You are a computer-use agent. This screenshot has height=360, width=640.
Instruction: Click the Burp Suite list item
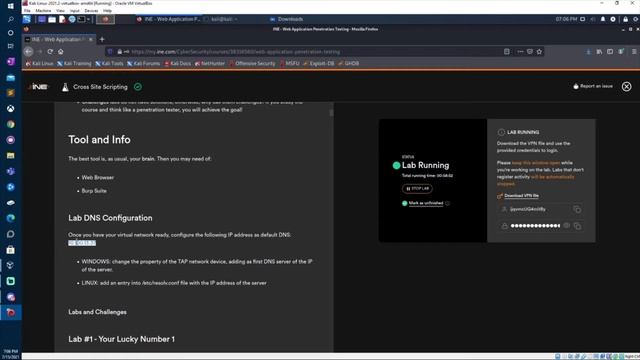94,191
